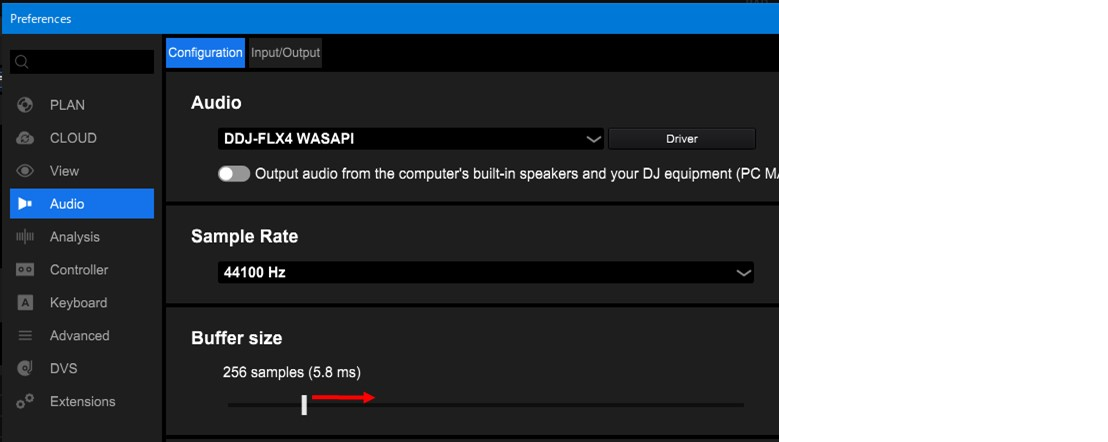
Task: Go to the Advanced preferences category
Action: coord(80,336)
